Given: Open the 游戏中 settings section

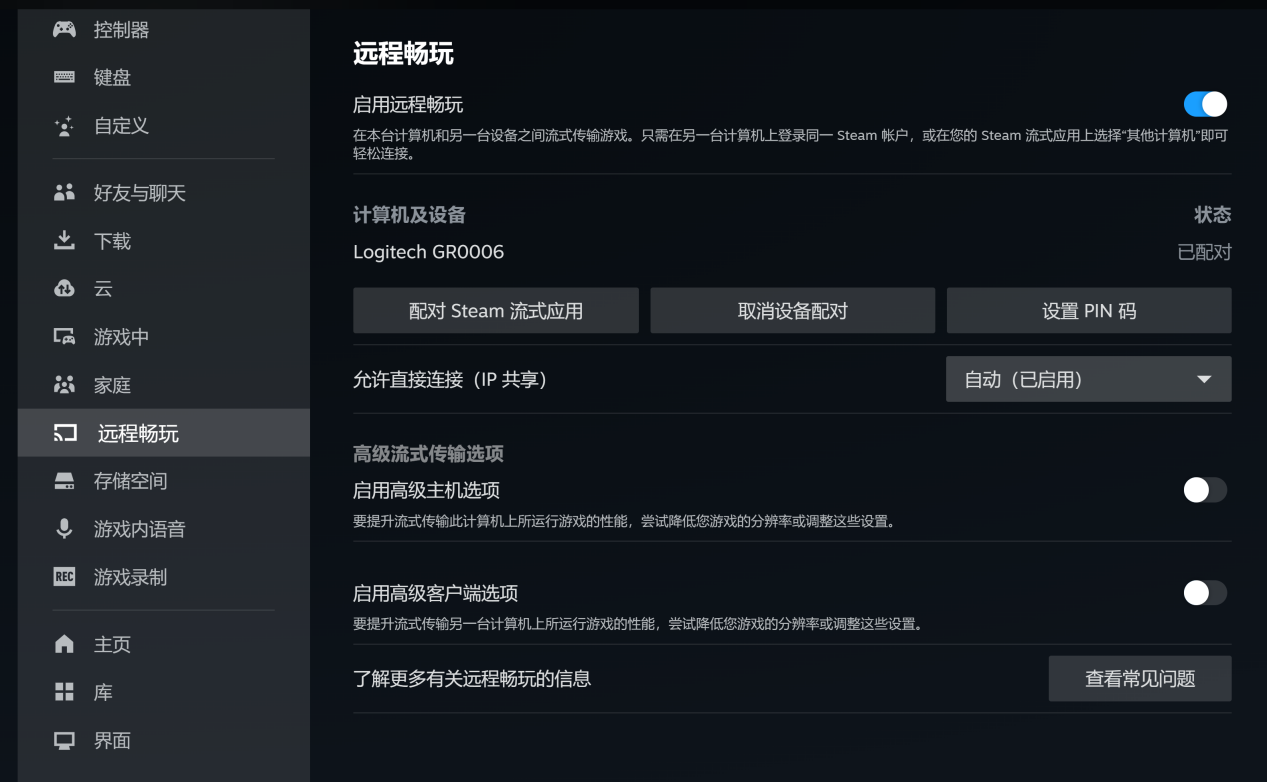Looking at the screenshot, I should (x=164, y=337).
